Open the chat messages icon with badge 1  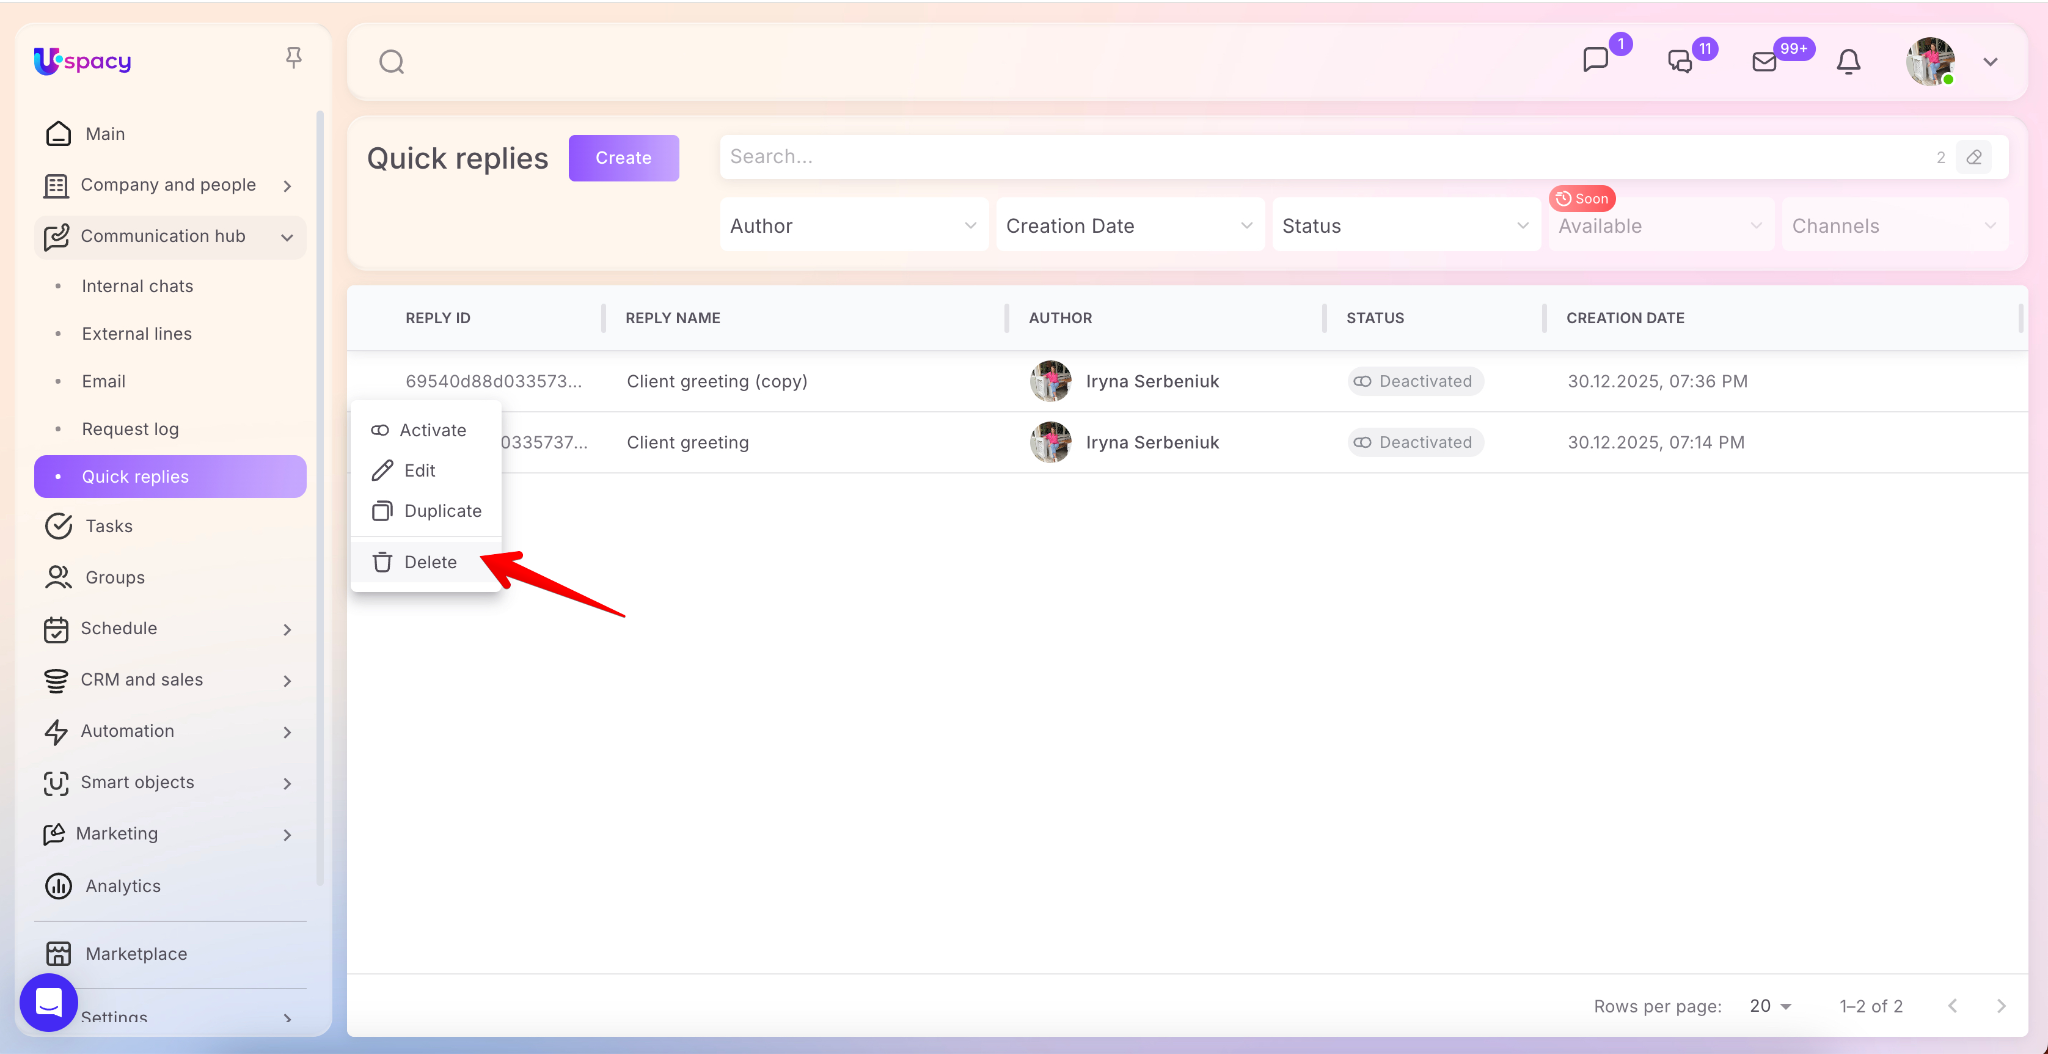pos(1596,60)
